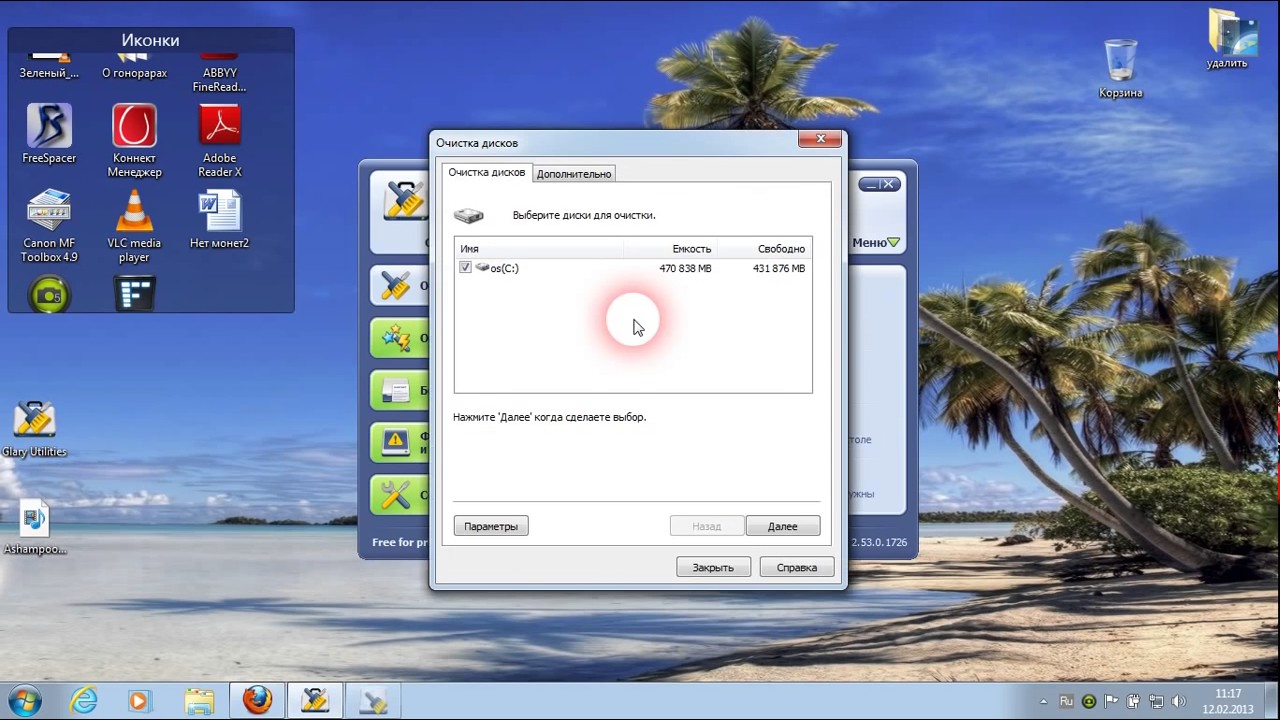Open the Ashampoo desktop shortcut
The image size is (1280, 720).
point(34,527)
